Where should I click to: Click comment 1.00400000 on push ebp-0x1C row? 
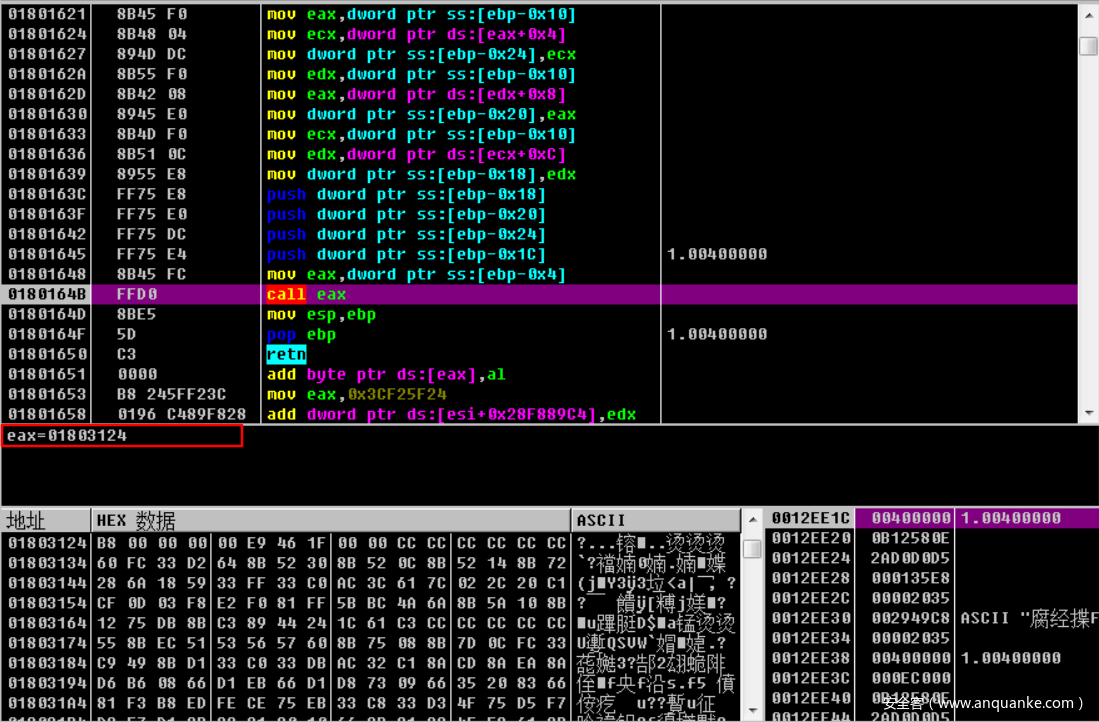point(717,254)
